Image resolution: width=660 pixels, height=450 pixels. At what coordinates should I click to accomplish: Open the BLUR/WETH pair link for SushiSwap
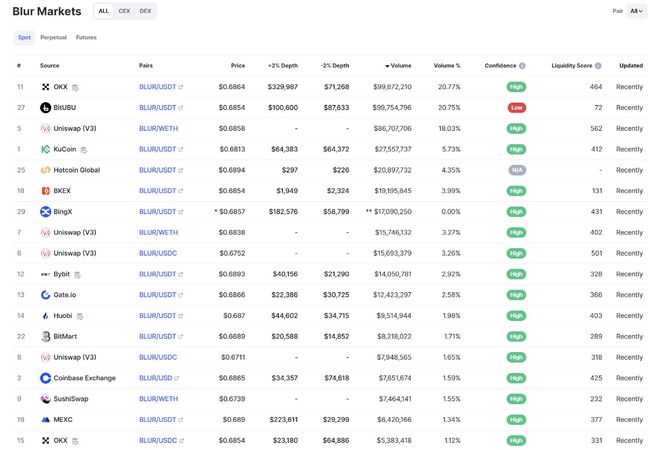click(x=158, y=399)
